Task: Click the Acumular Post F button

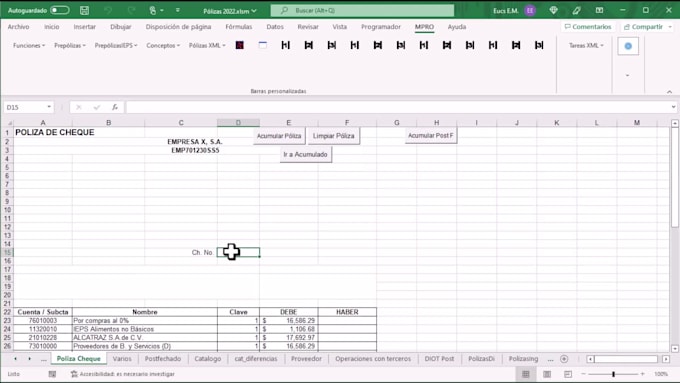Action: coord(431,135)
